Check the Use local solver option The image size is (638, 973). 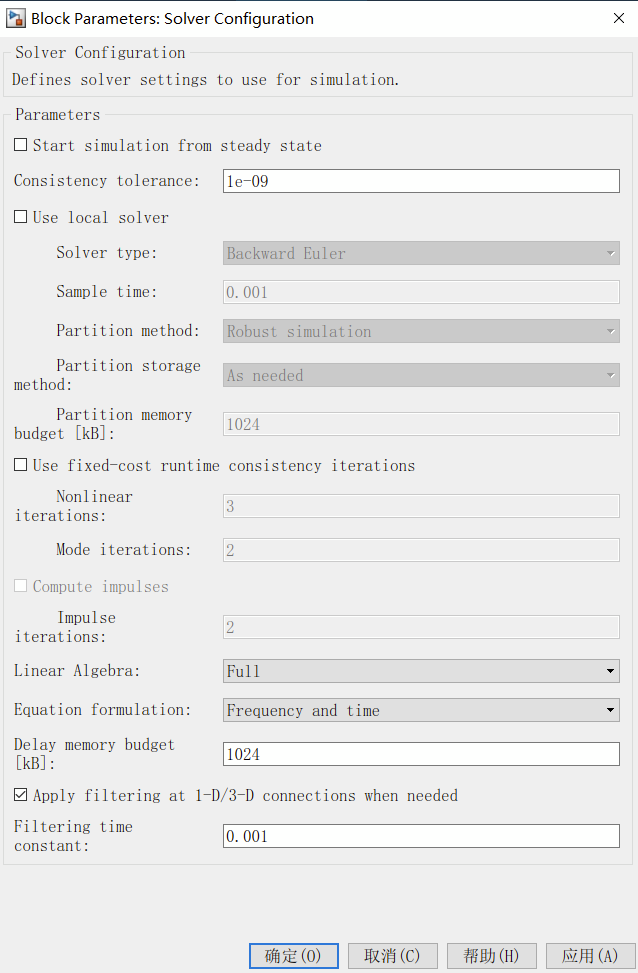(20, 217)
